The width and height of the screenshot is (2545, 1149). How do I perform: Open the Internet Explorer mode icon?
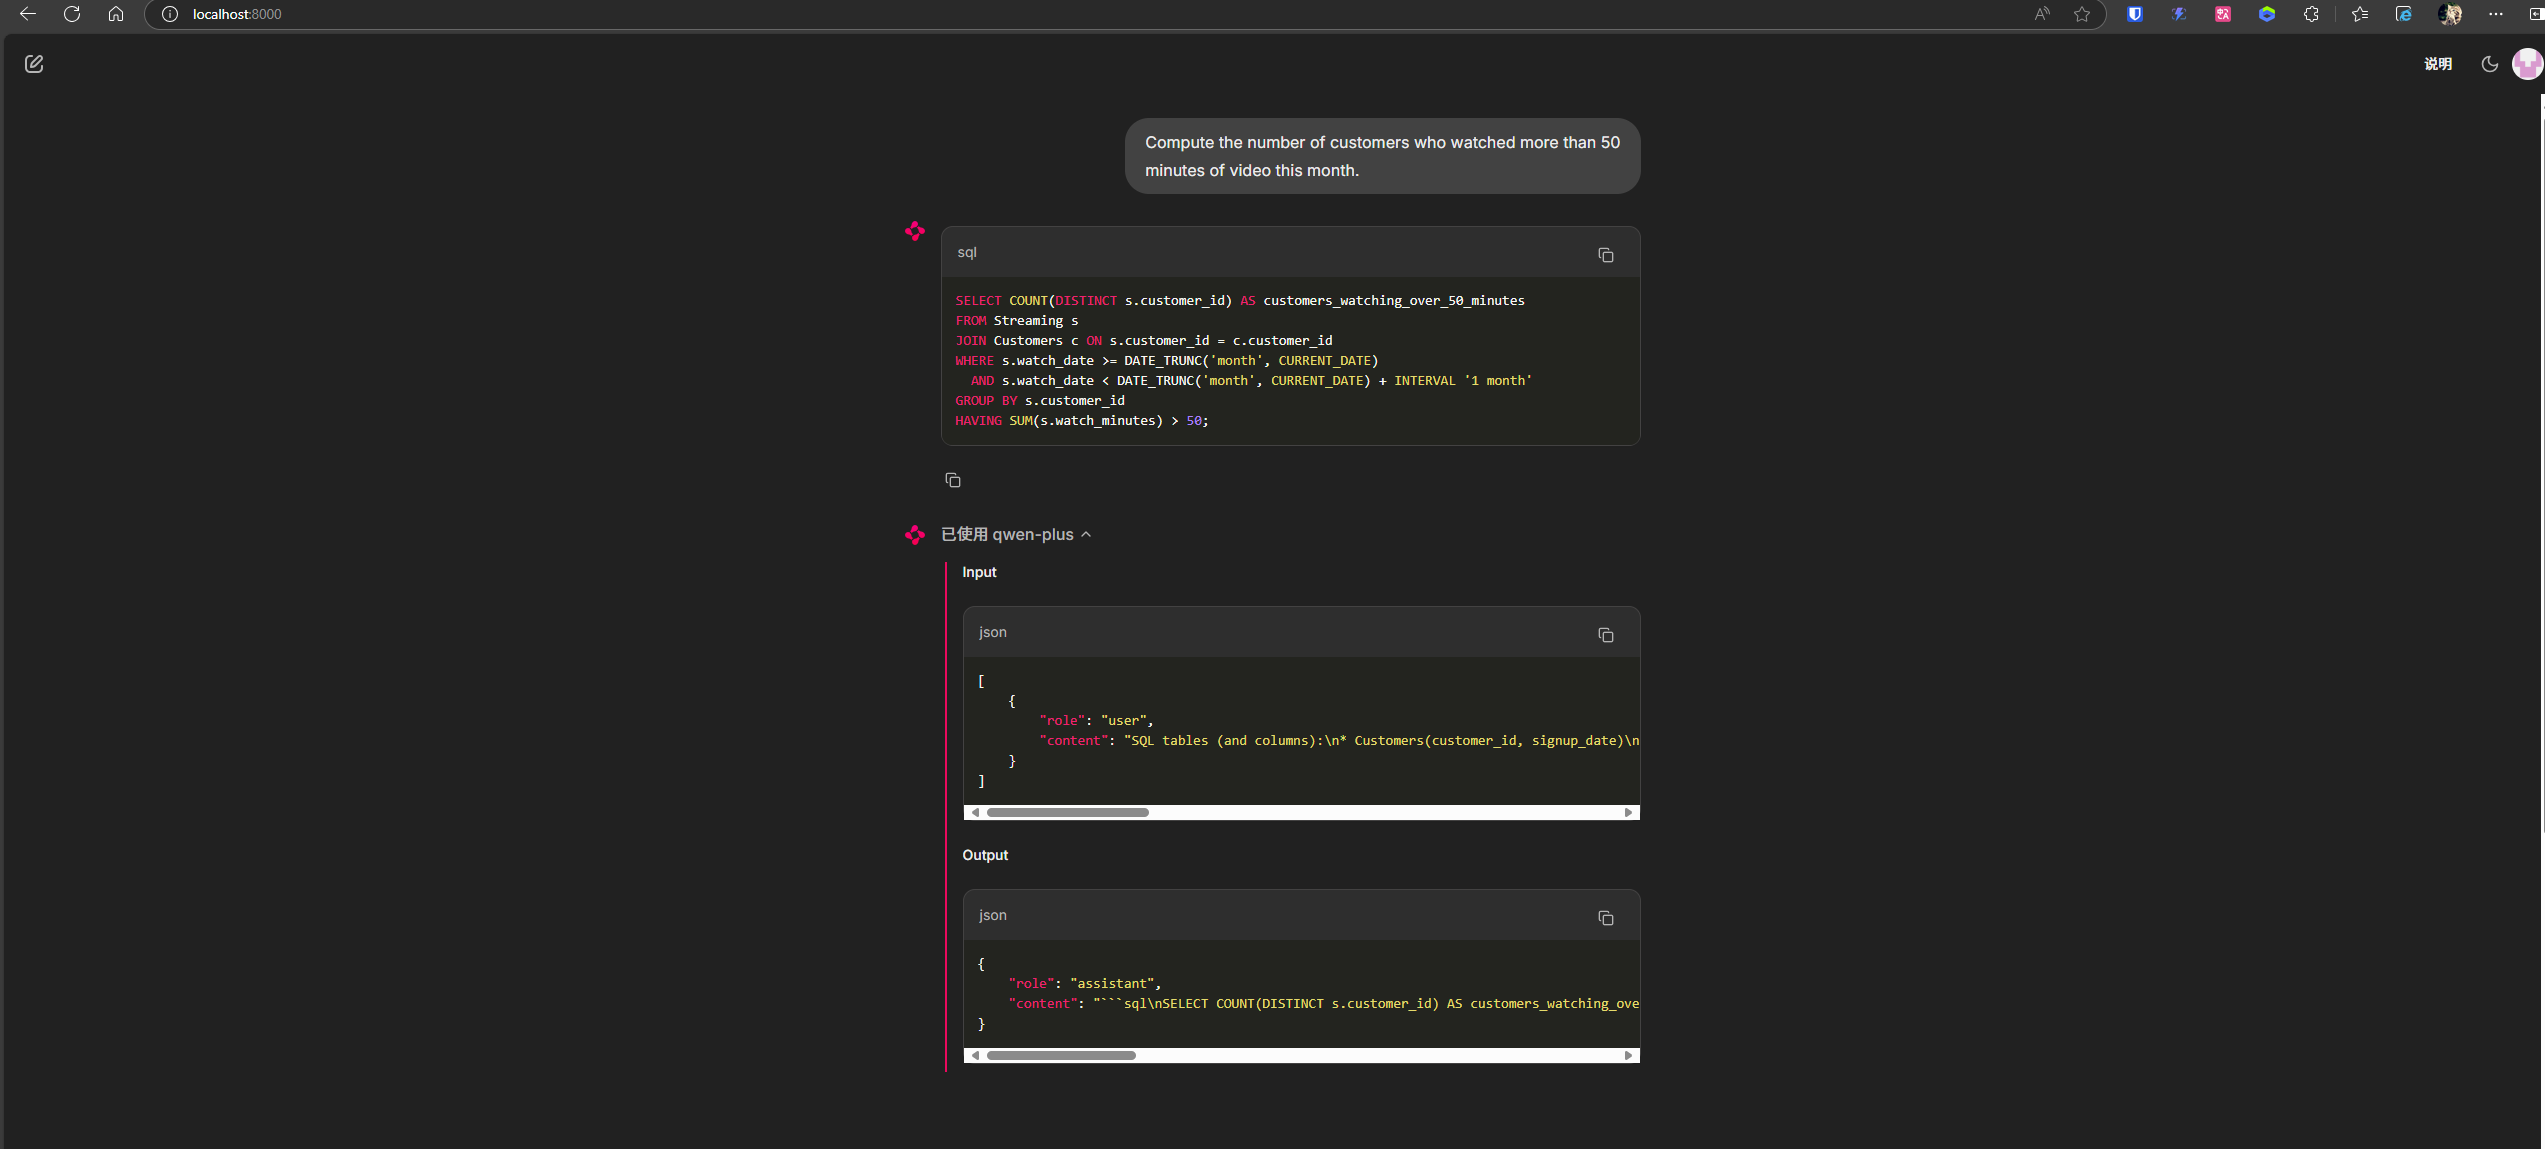click(x=2404, y=14)
